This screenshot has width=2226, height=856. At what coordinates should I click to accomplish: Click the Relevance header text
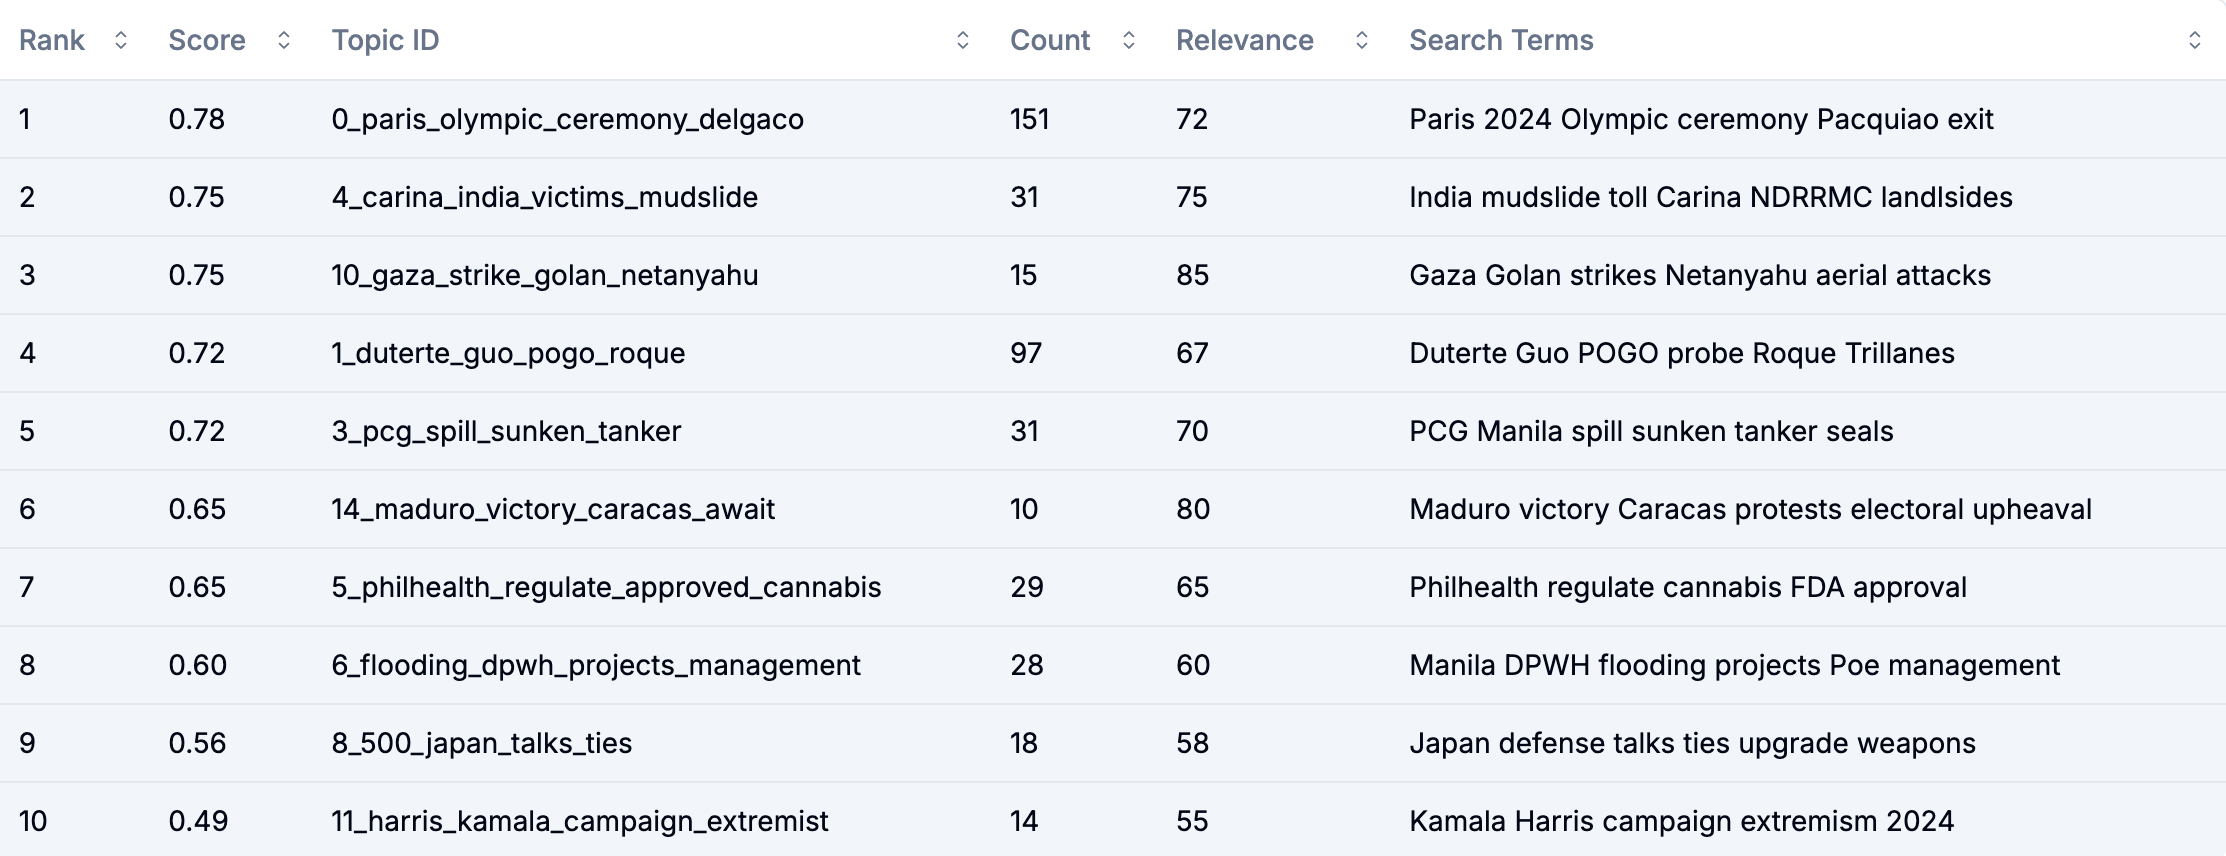pyautogui.click(x=1245, y=40)
